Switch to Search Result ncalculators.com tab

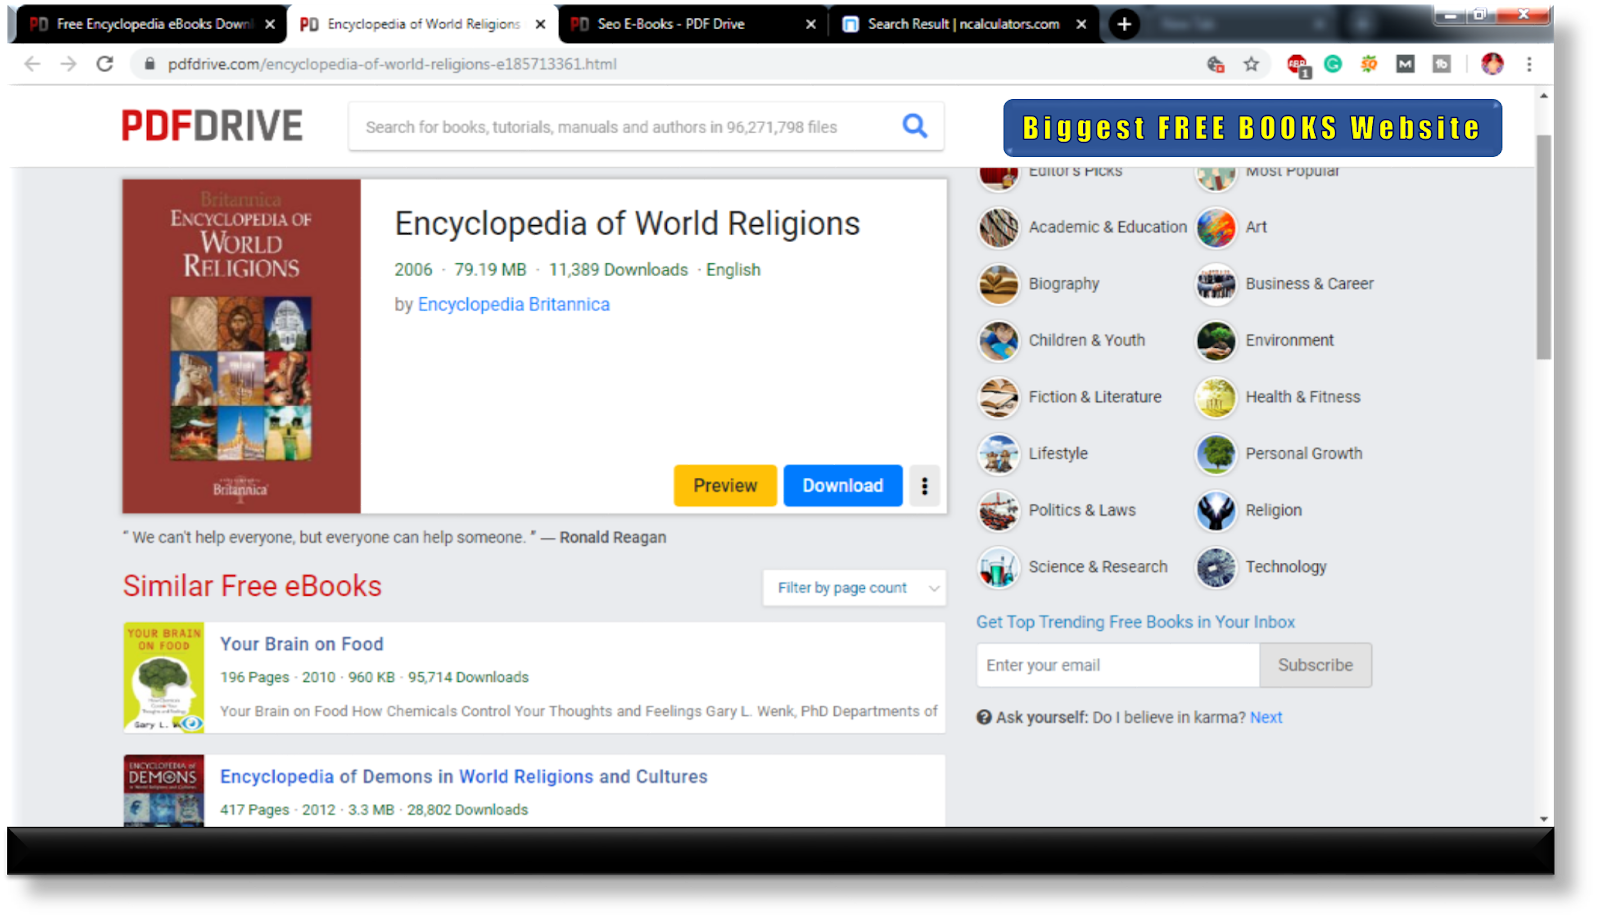(x=962, y=24)
